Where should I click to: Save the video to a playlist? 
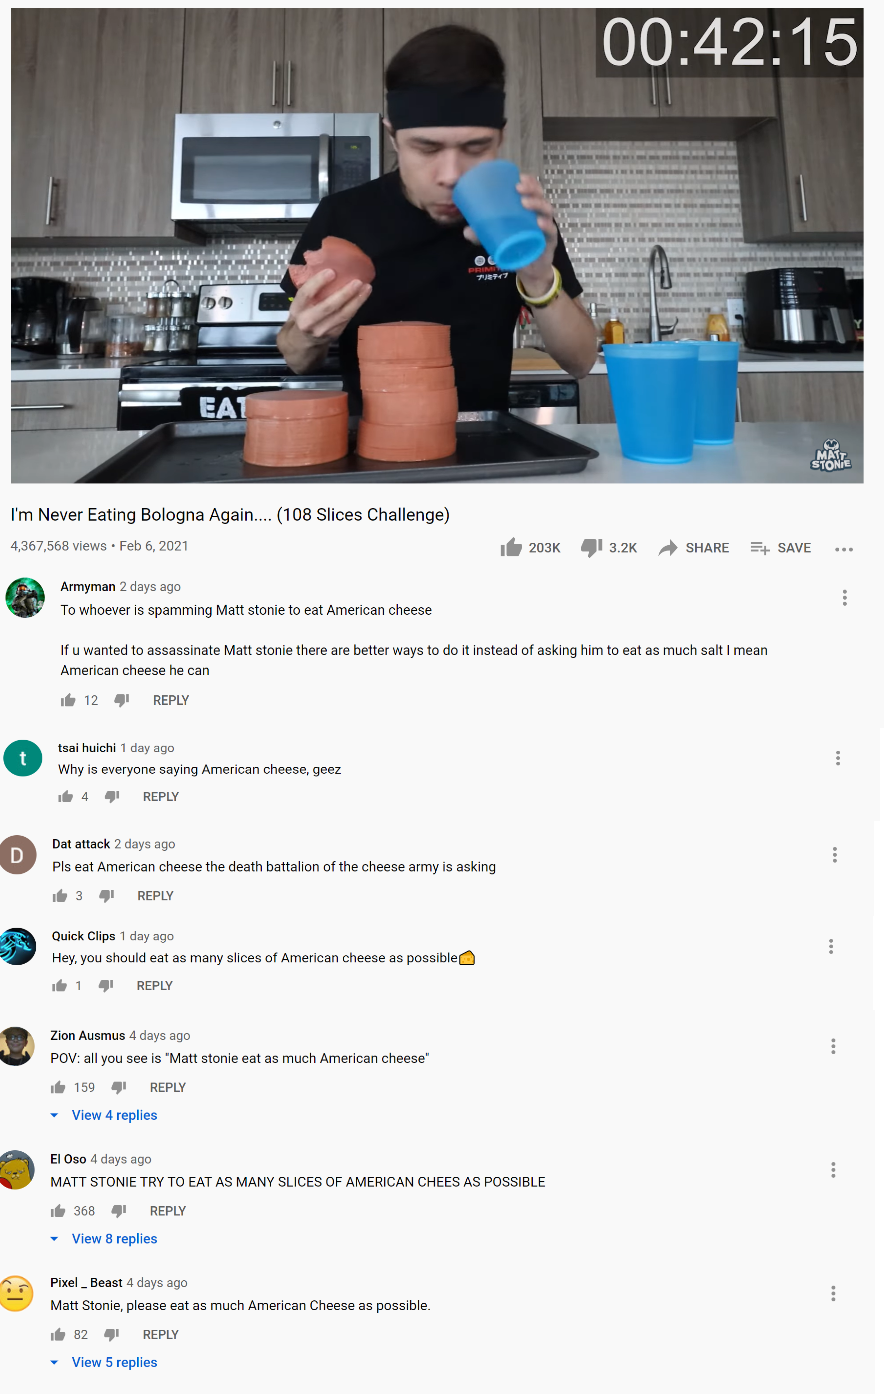point(781,548)
